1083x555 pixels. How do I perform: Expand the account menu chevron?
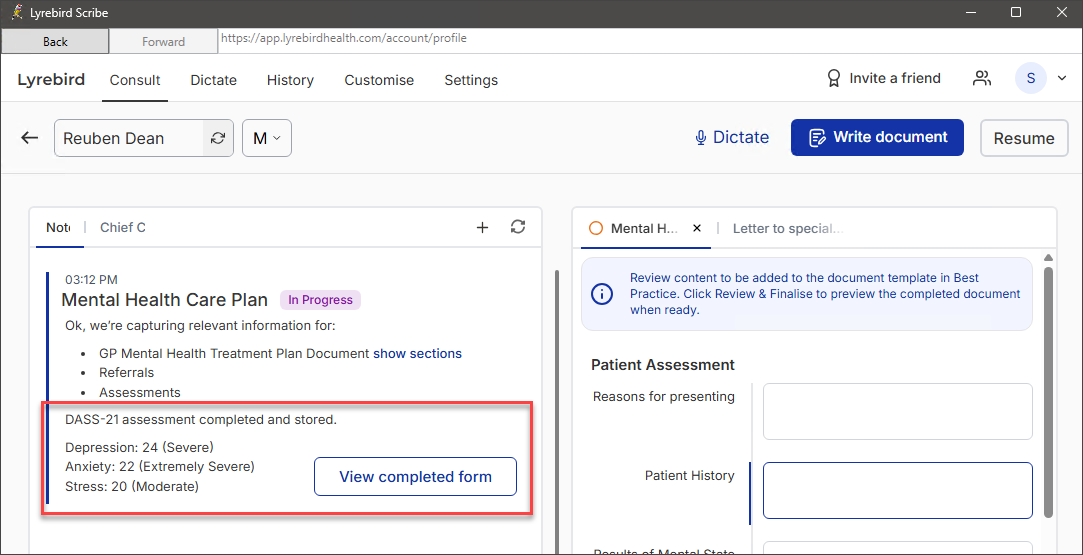[x=1062, y=79]
